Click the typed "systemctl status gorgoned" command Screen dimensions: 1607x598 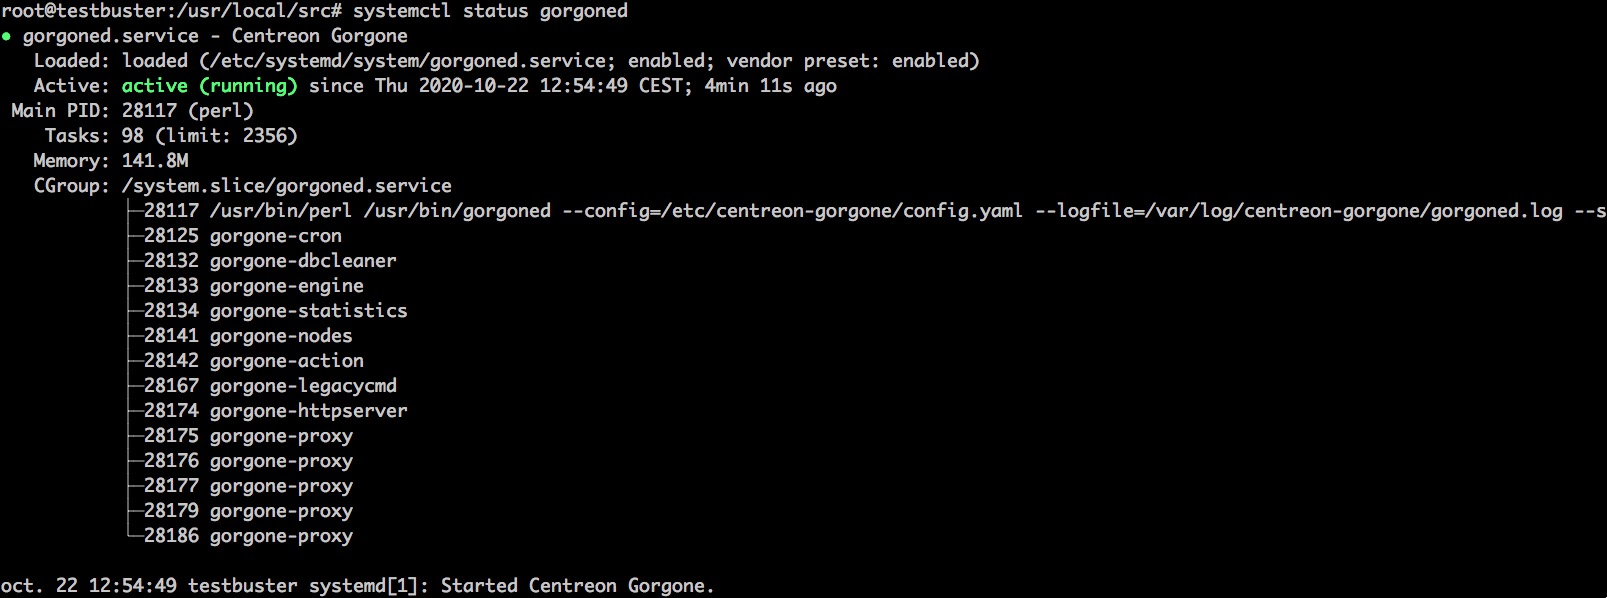pos(490,11)
